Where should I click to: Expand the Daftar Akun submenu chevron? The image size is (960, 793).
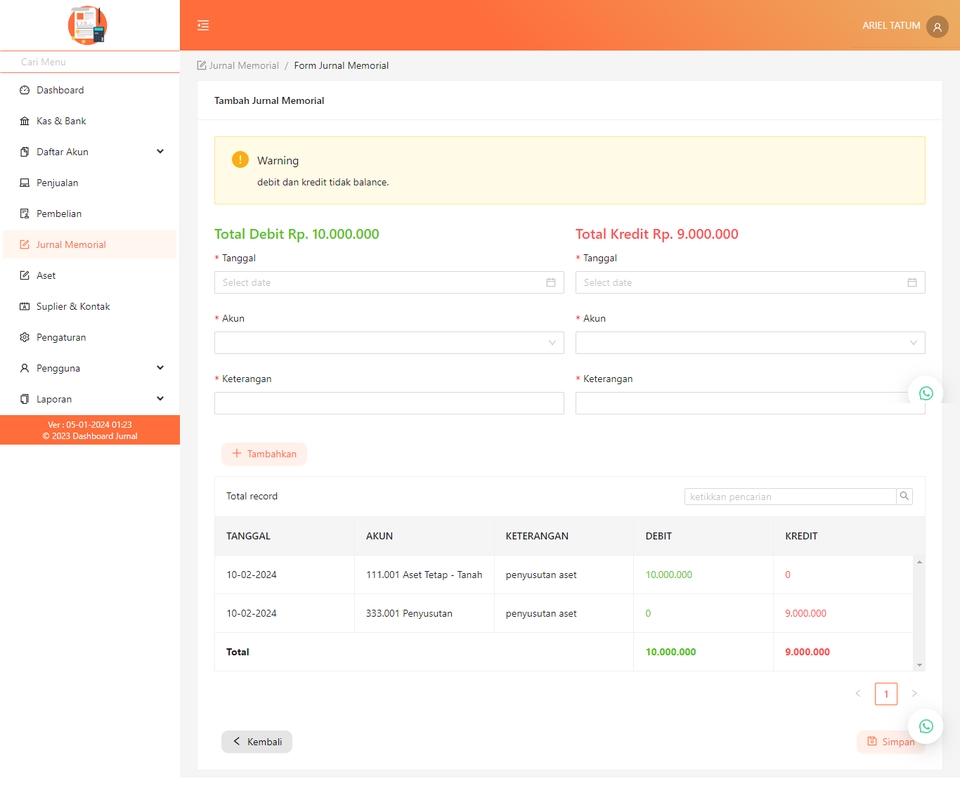160,151
